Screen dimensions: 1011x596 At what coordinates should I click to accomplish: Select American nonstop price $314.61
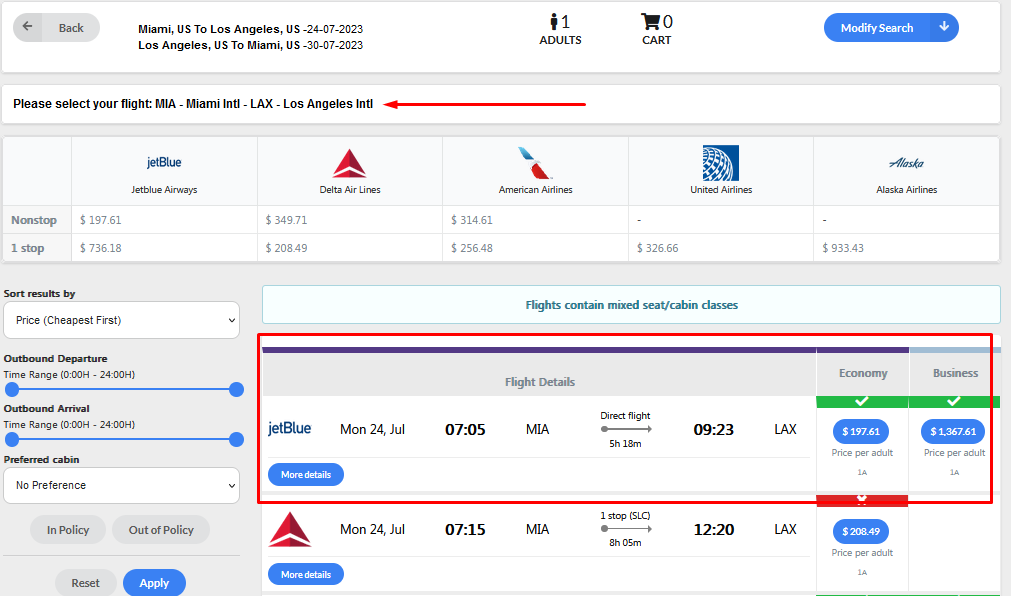(x=471, y=220)
